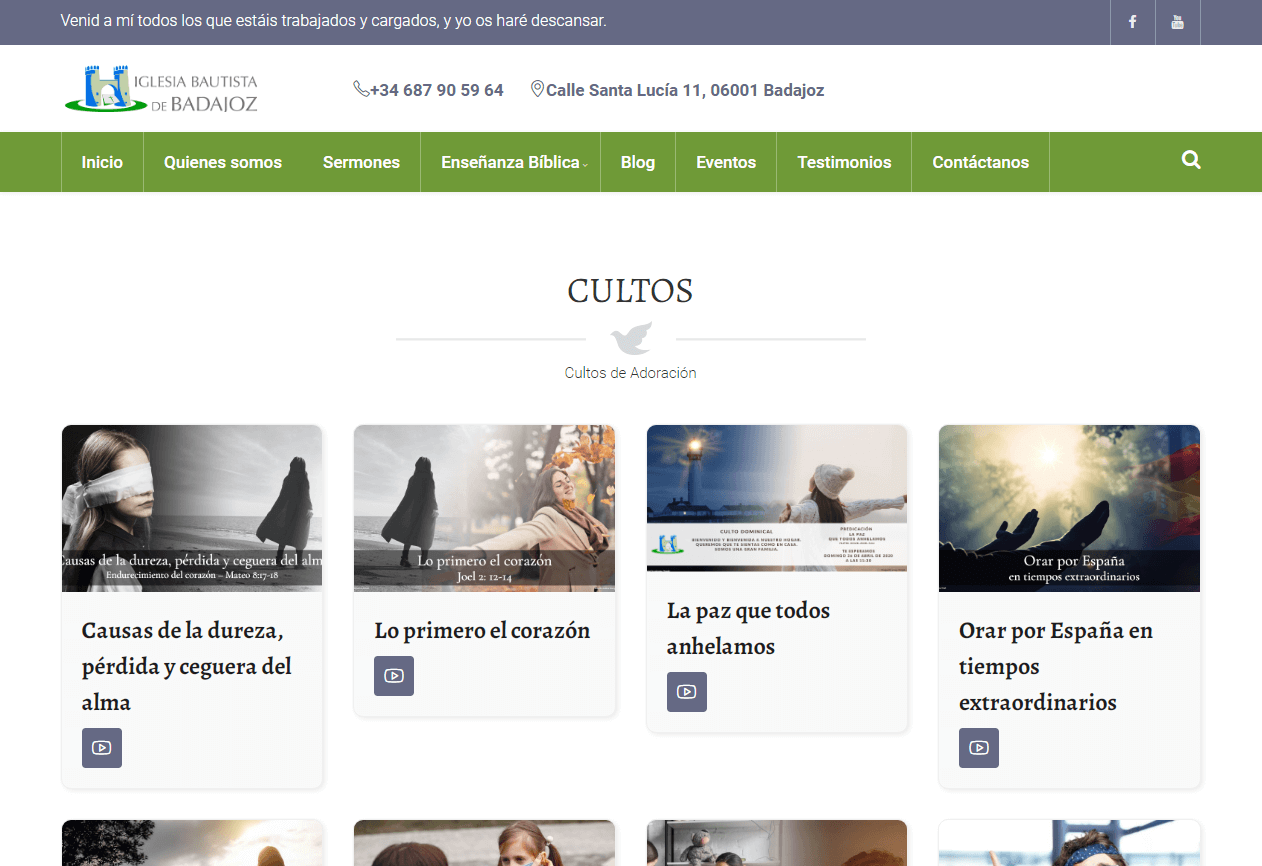Select the Contáctanos menu item
The image size is (1262, 866).
[980, 162]
